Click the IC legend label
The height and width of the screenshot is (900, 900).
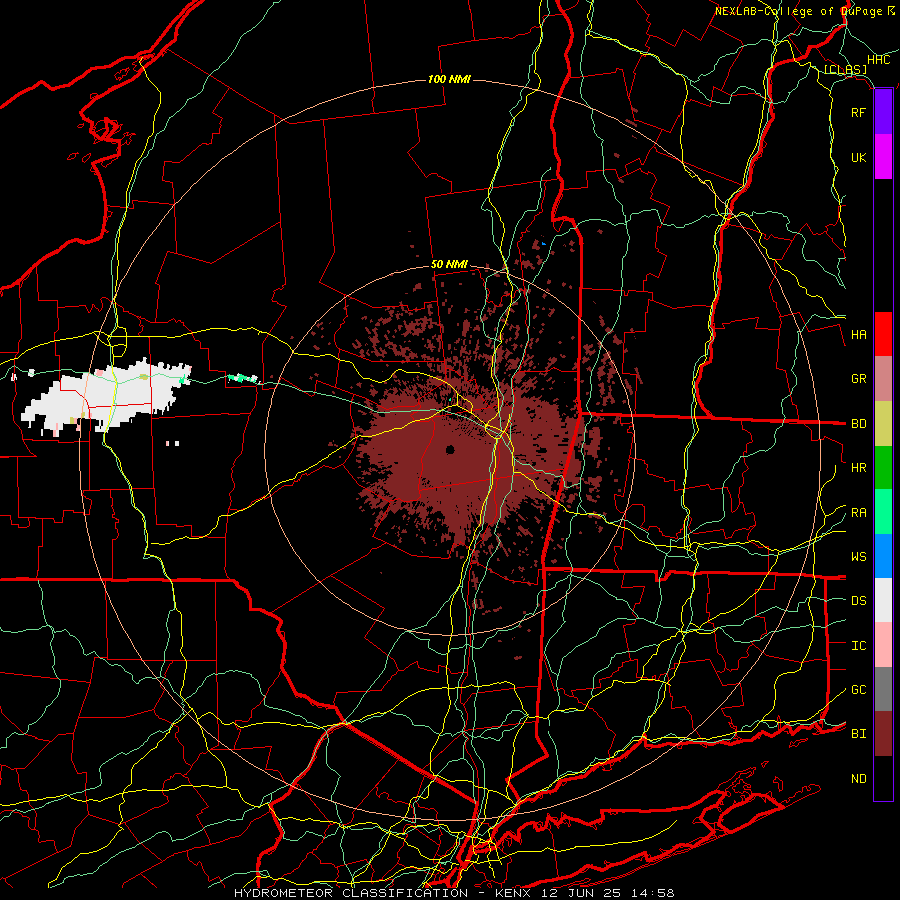859,646
